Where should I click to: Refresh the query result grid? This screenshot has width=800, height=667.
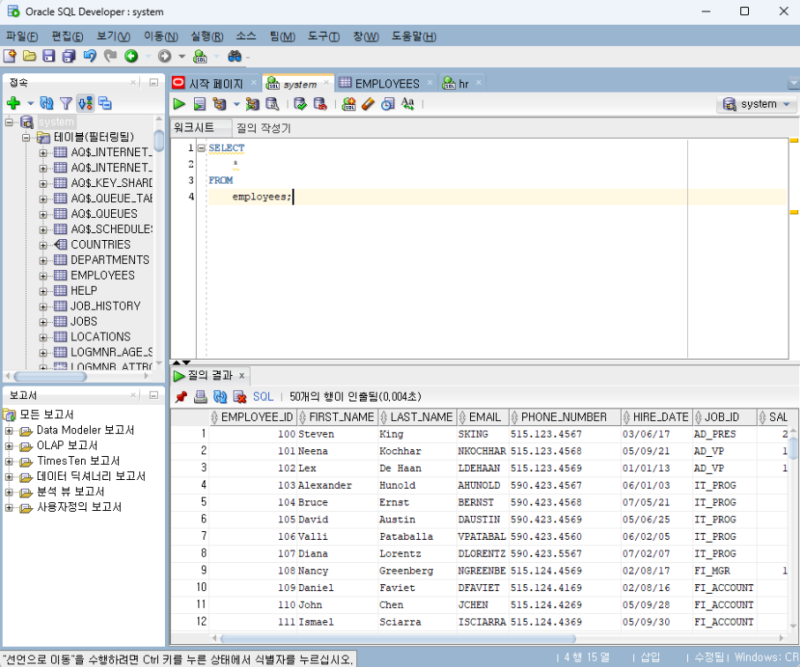point(219,396)
